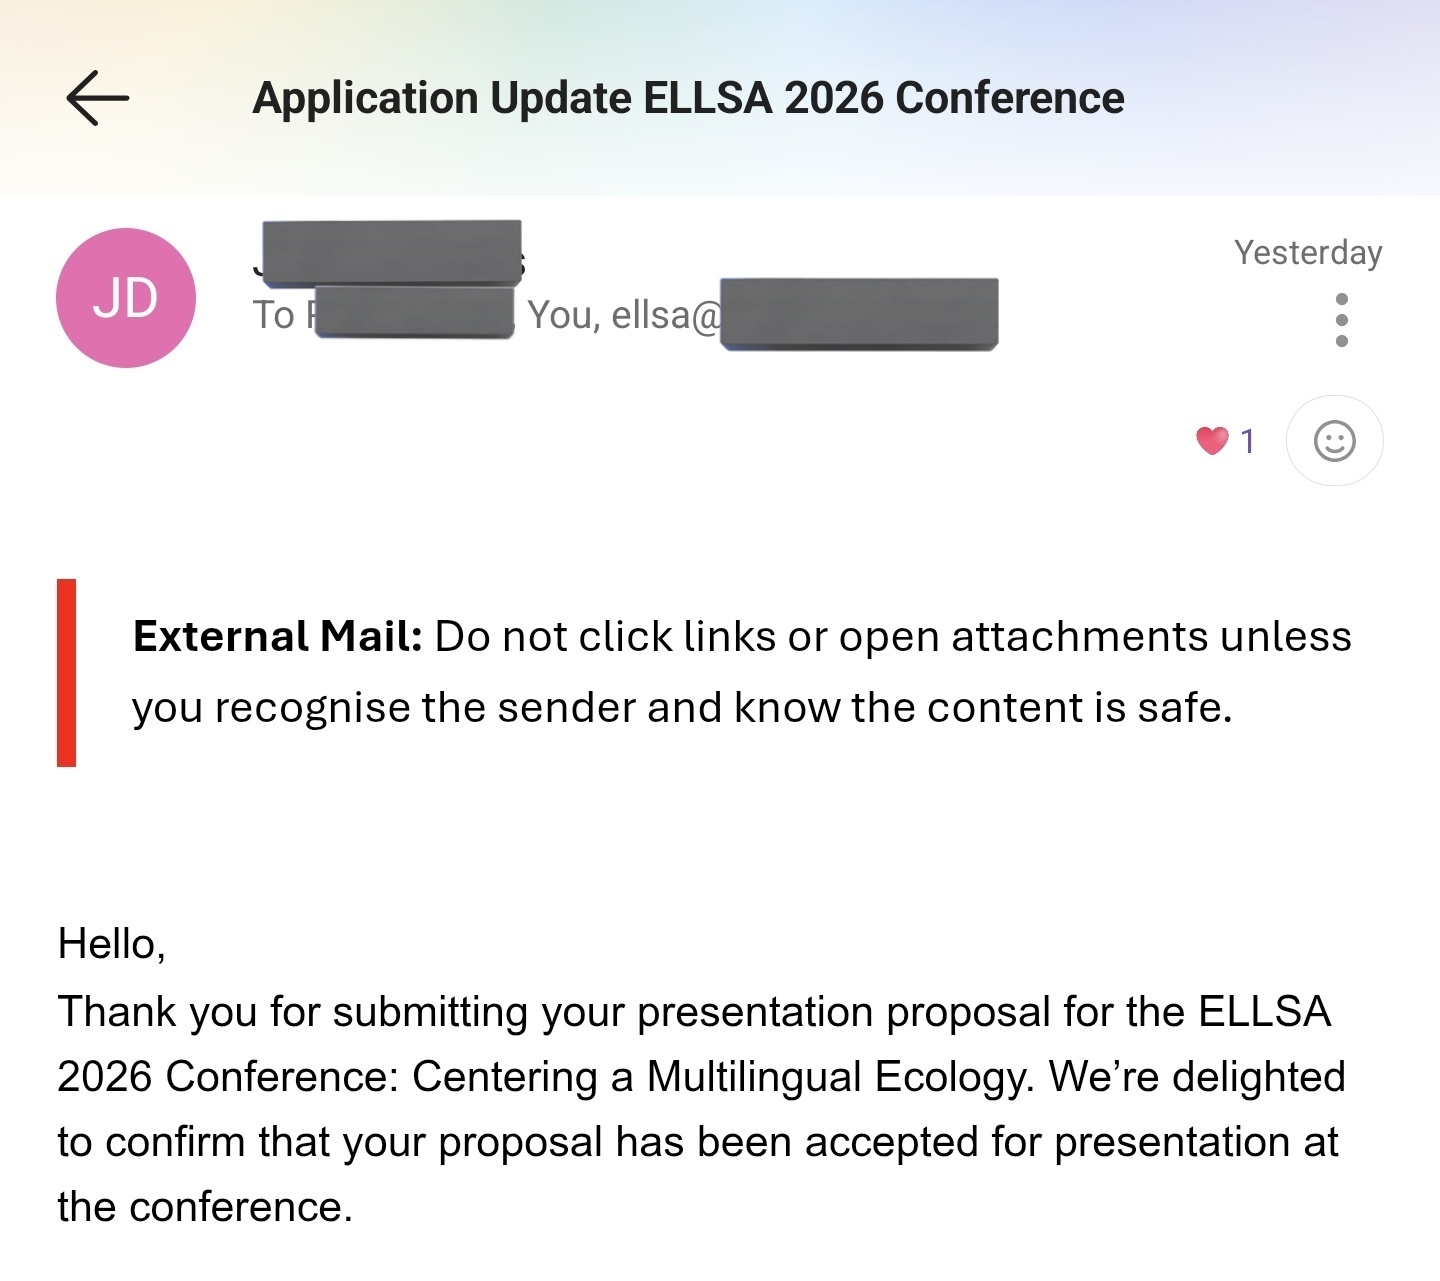Screen dimensions: 1440x1281
Task: Open the smiley add-reaction picker
Action: coord(1334,441)
